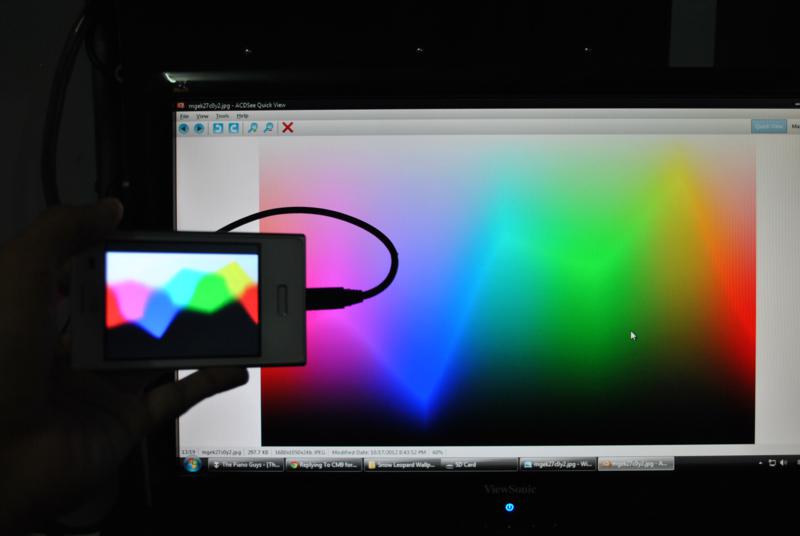This screenshot has height=536, width=800.
Task: Rotate the image clockwise
Action: 234,128
